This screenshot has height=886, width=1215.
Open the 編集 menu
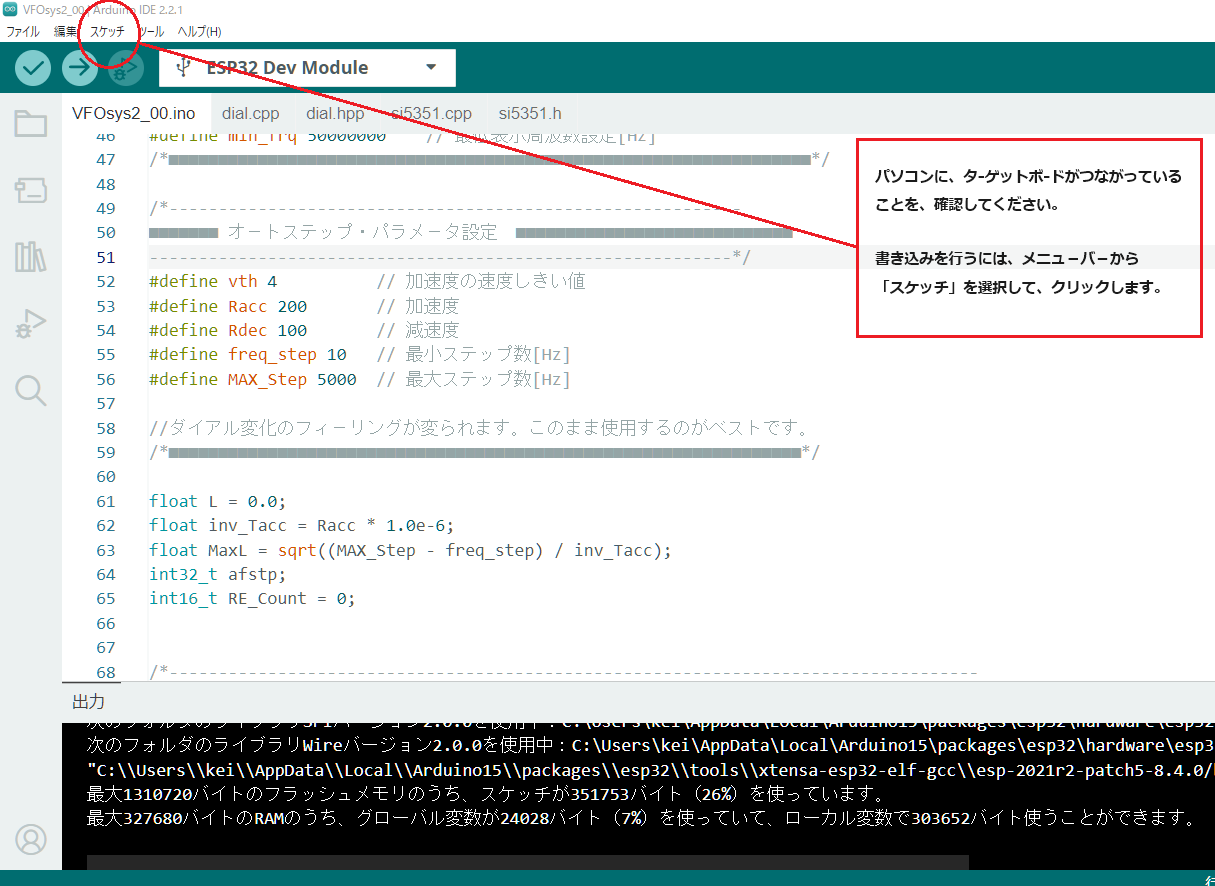click(65, 31)
